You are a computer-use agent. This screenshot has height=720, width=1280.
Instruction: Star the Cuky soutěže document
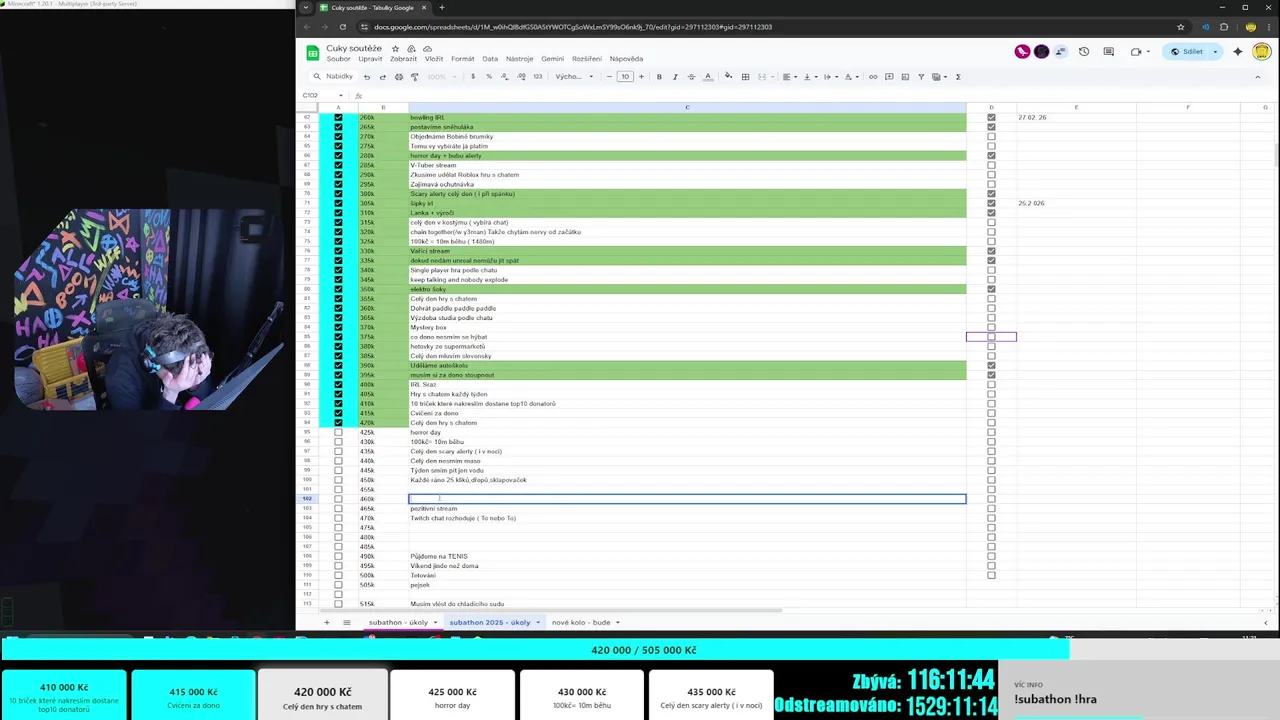coord(395,48)
